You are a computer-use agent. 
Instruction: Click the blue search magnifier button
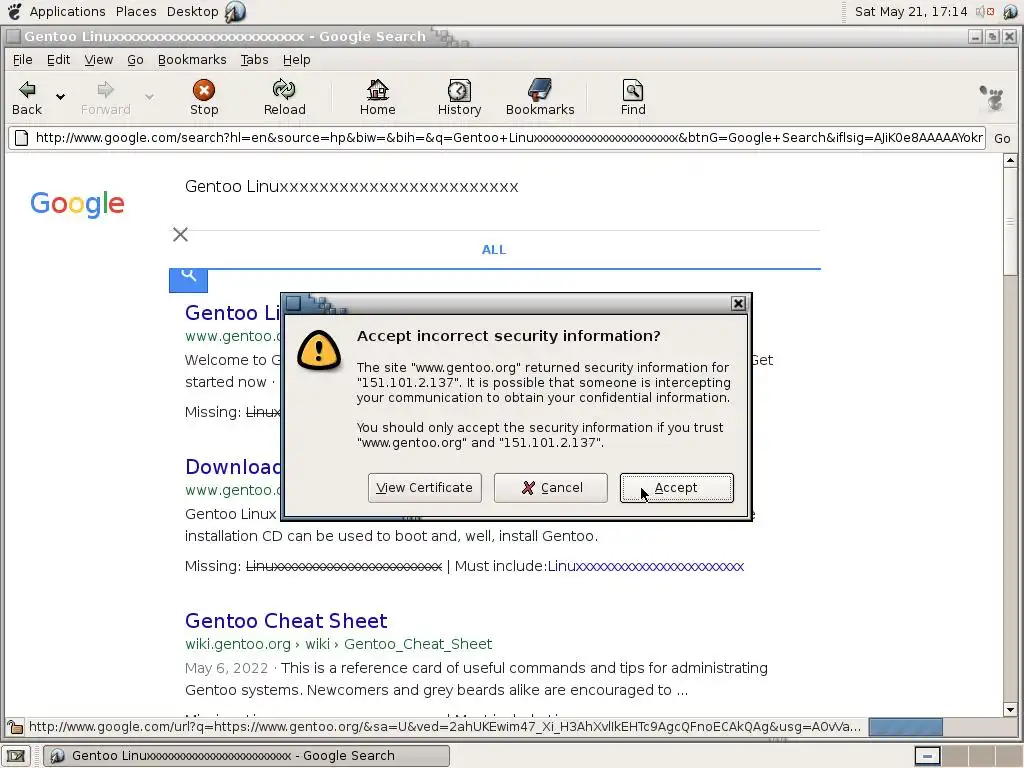(x=189, y=279)
